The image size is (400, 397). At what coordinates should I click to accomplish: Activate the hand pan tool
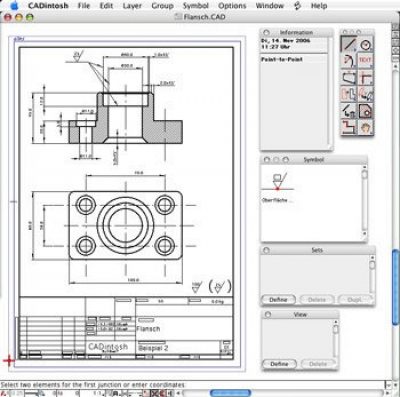(x=366, y=127)
